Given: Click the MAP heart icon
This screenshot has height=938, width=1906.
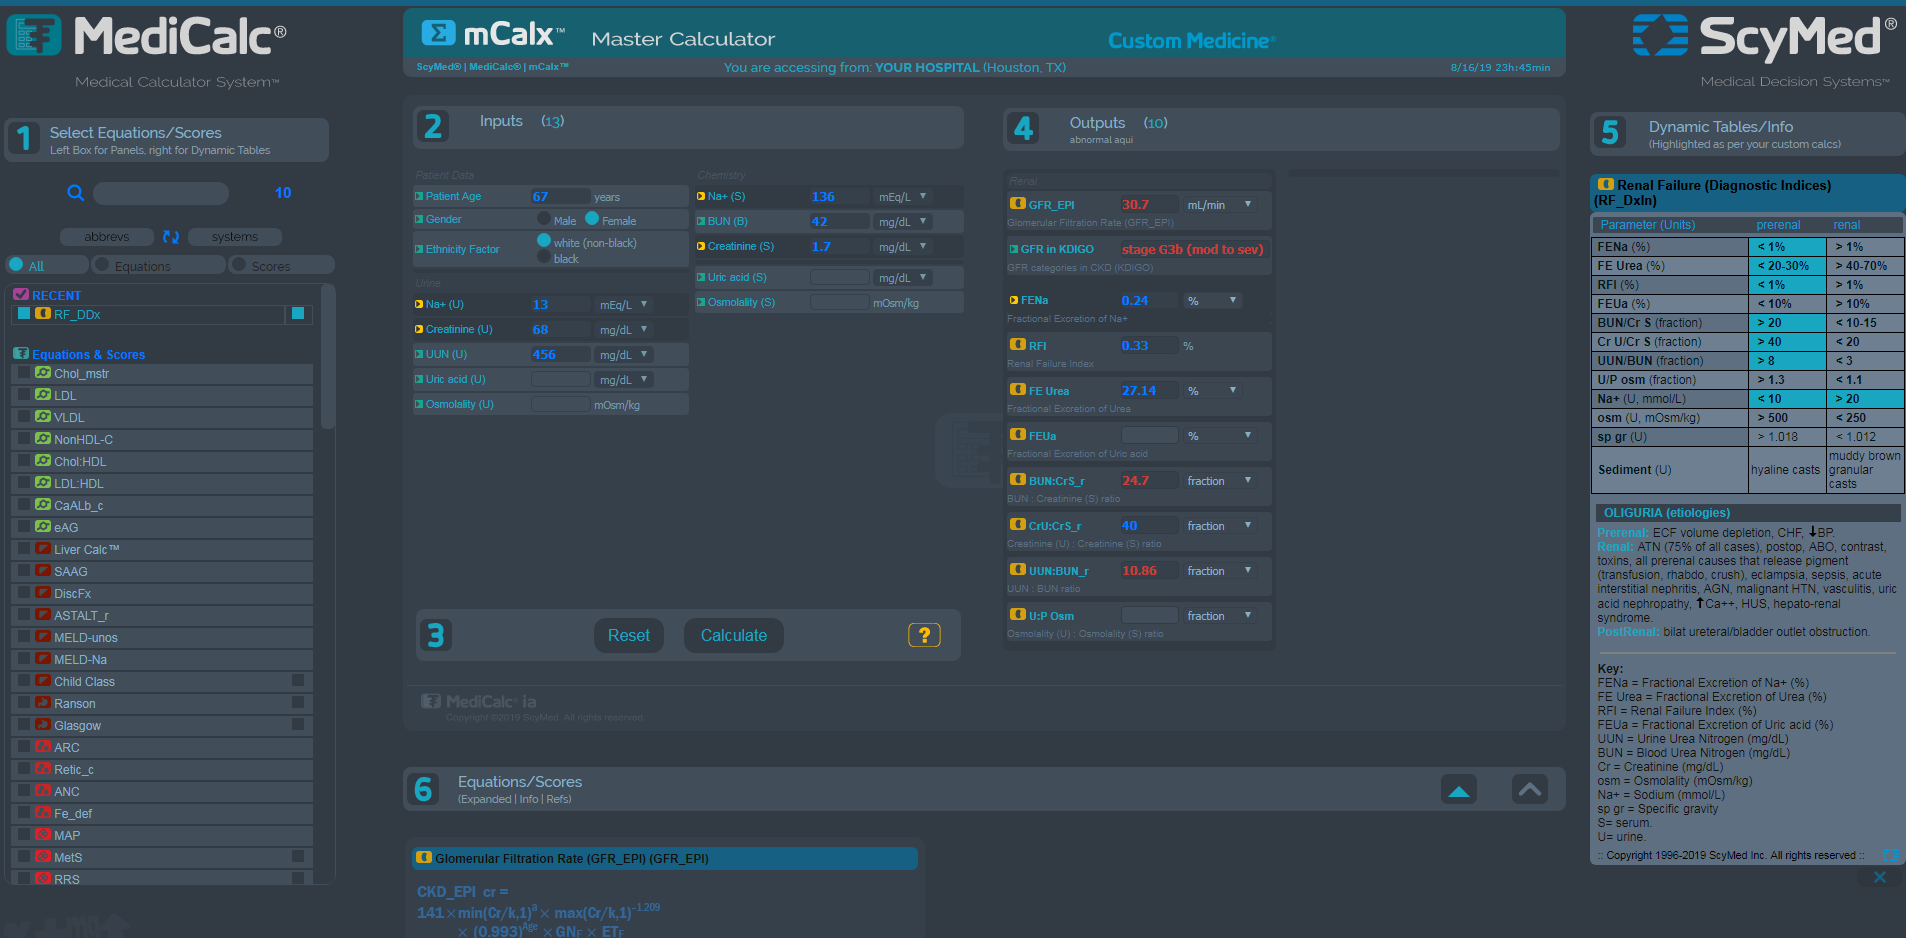Looking at the screenshot, I should click(x=43, y=835).
